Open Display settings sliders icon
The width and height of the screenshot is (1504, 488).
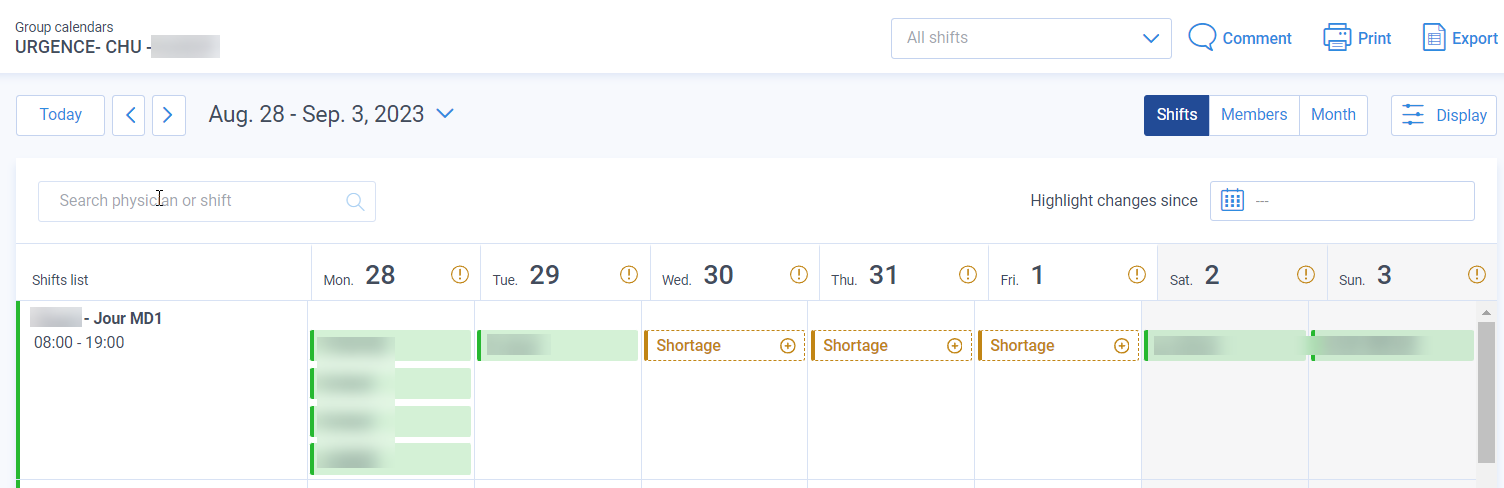coord(1413,115)
